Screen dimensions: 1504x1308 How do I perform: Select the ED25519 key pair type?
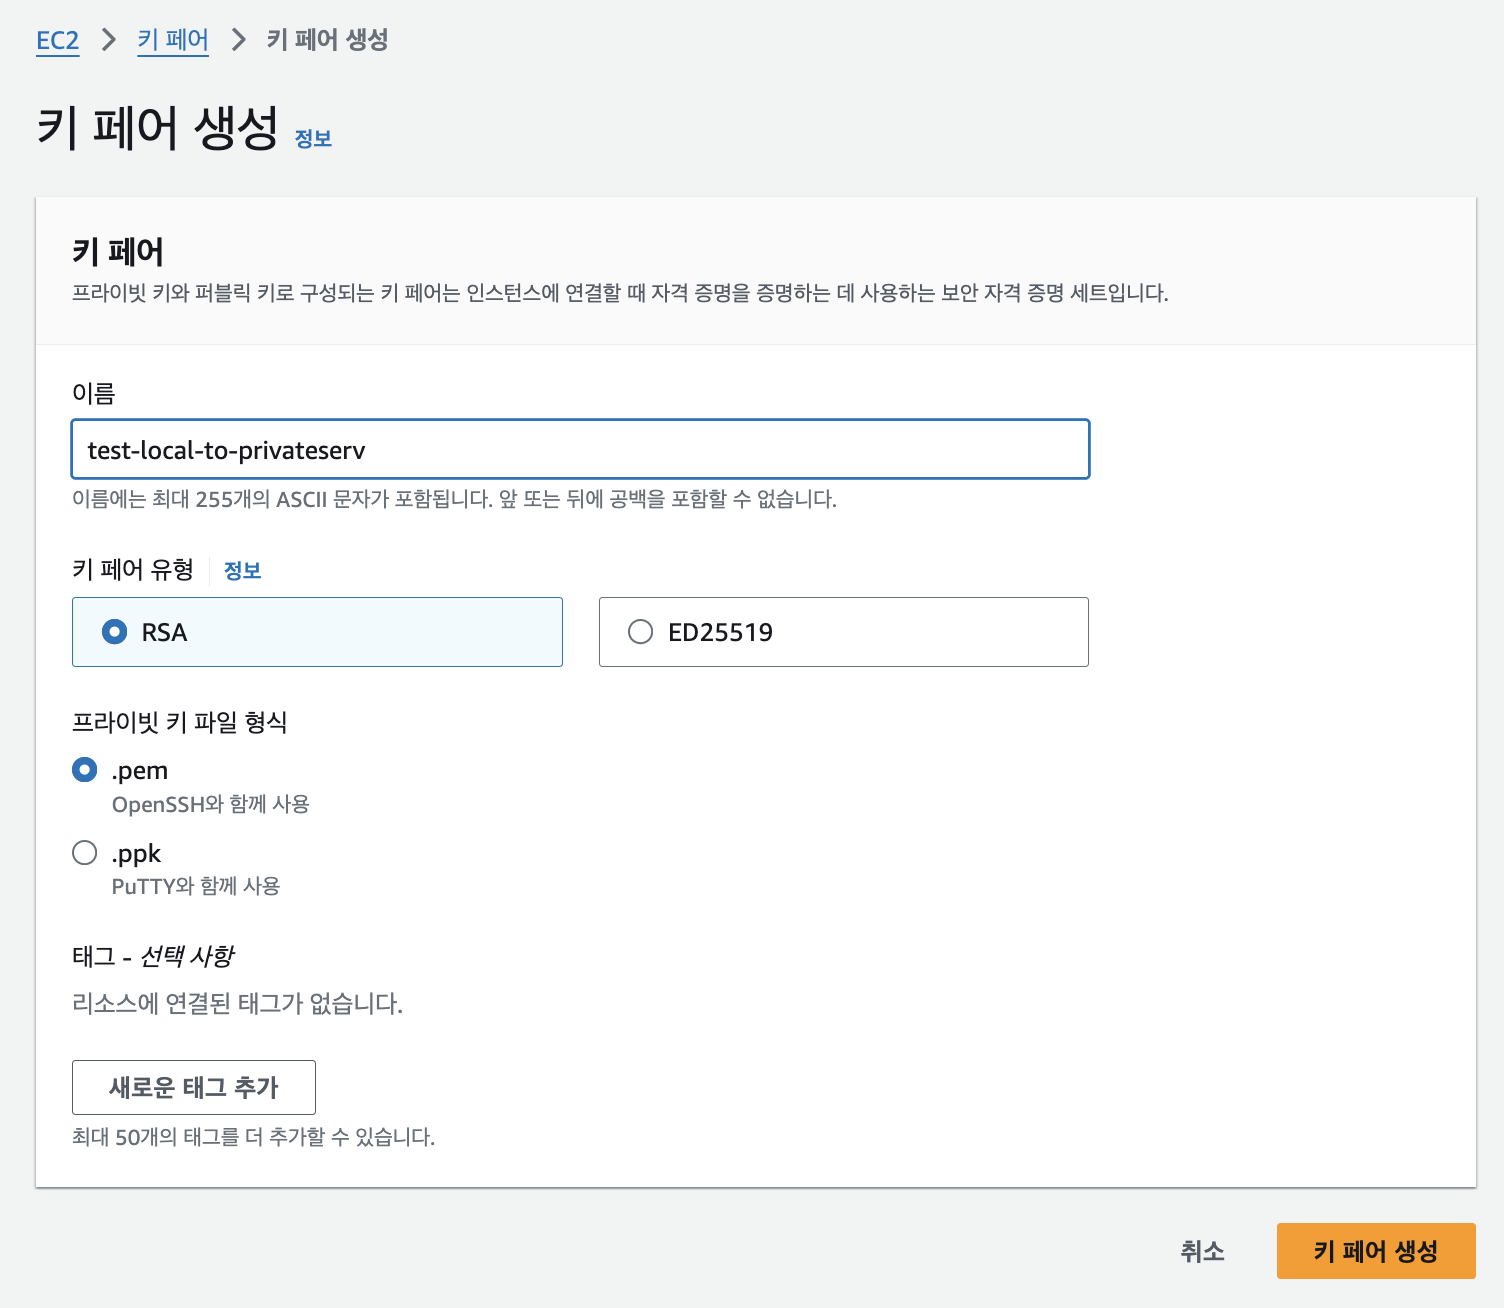click(x=641, y=632)
